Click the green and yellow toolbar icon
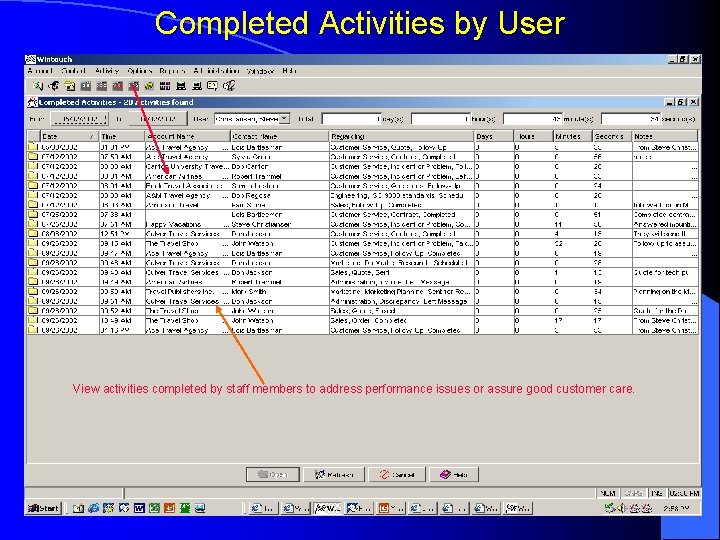This screenshot has height=540, width=720. pos(149,86)
